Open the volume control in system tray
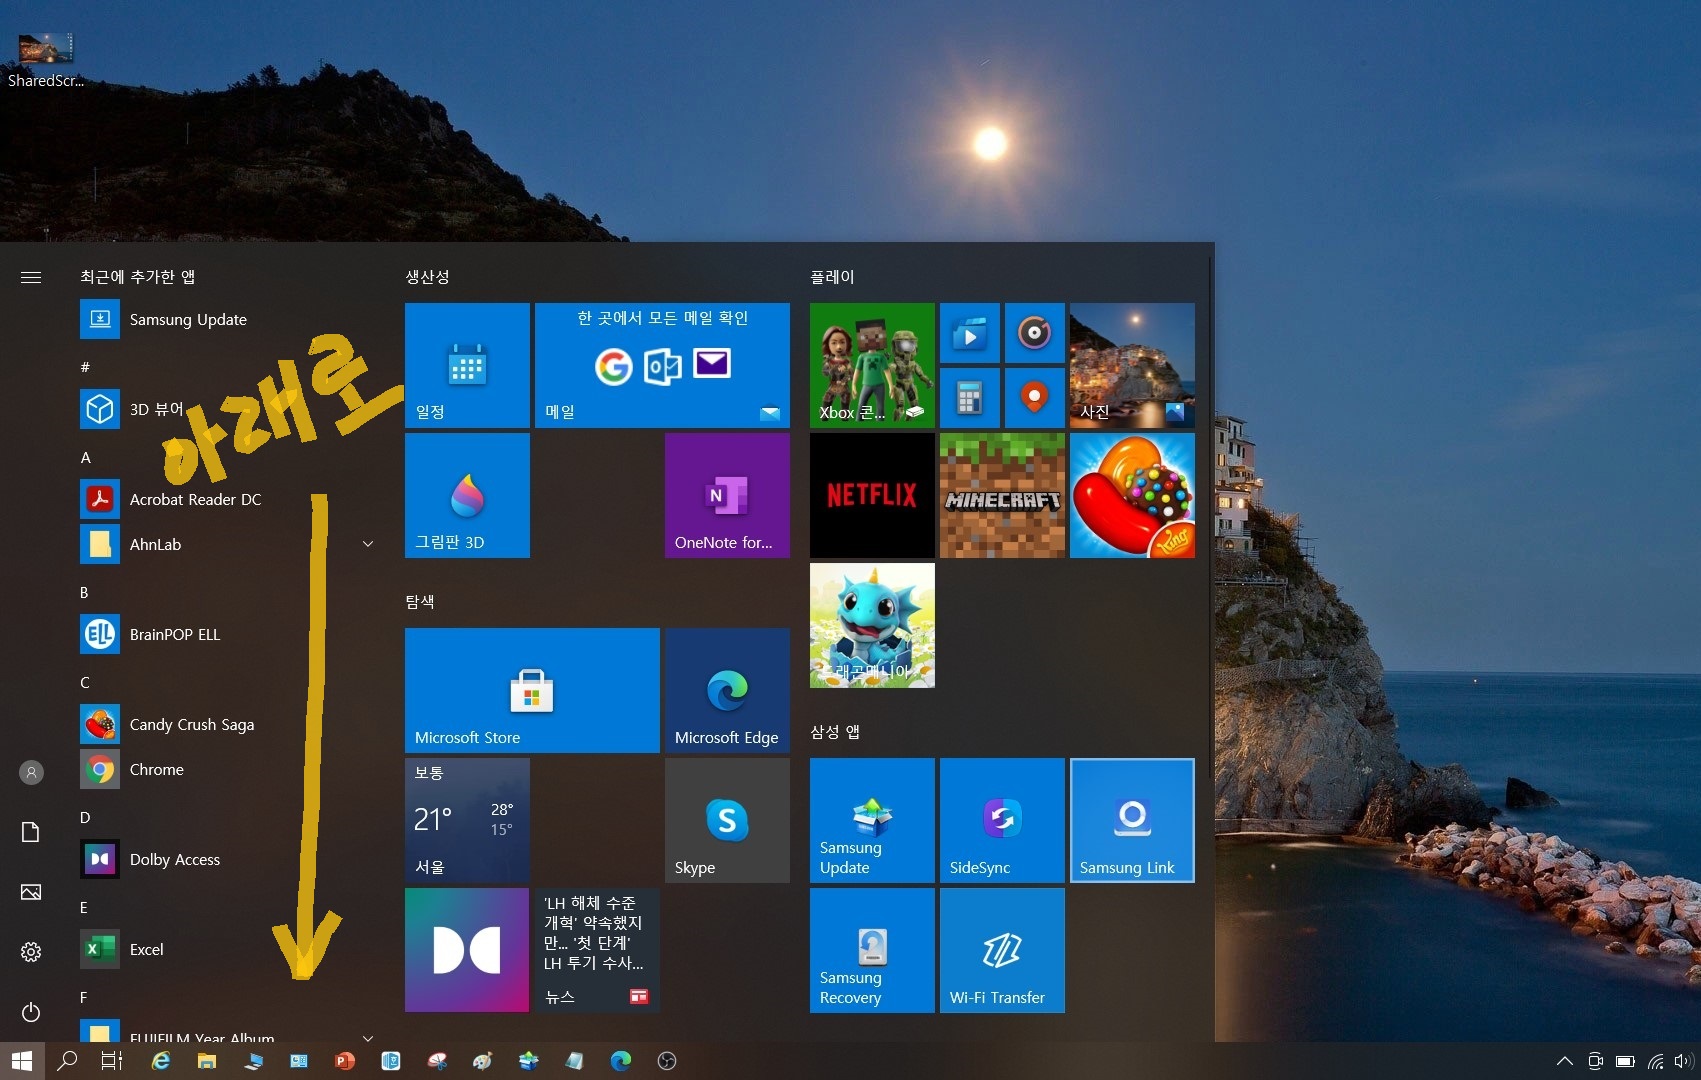The width and height of the screenshot is (1701, 1080). pos(1685,1061)
